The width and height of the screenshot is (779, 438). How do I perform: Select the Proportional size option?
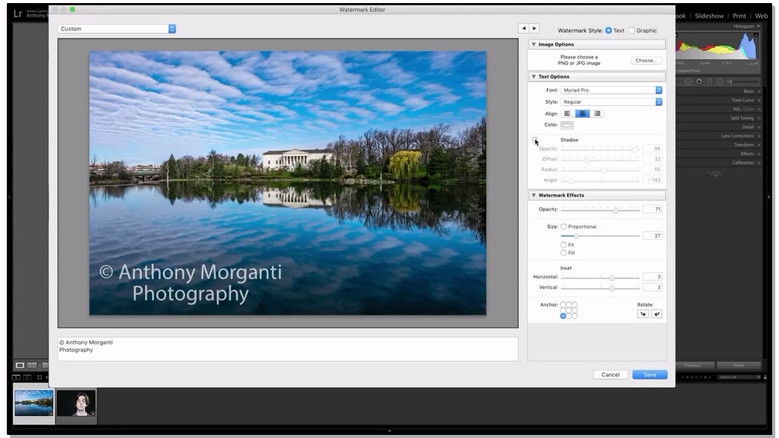point(563,227)
